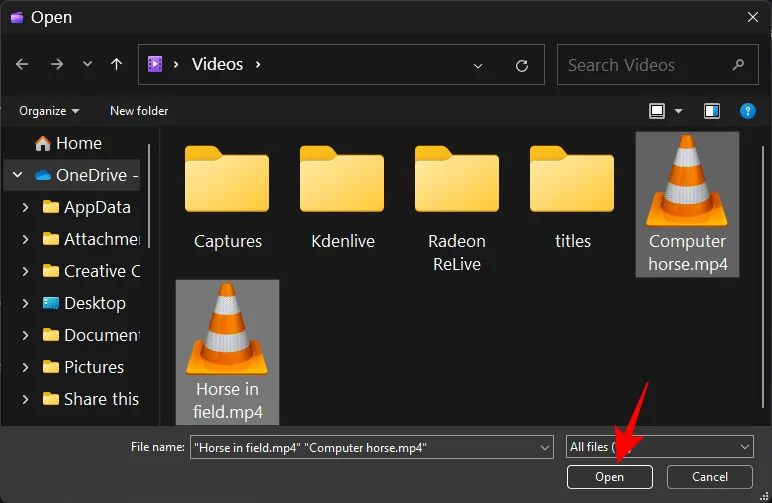This screenshot has height=503, width=772.
Task: Select the Radeon ReLive folder
Action: click(457, 209)
